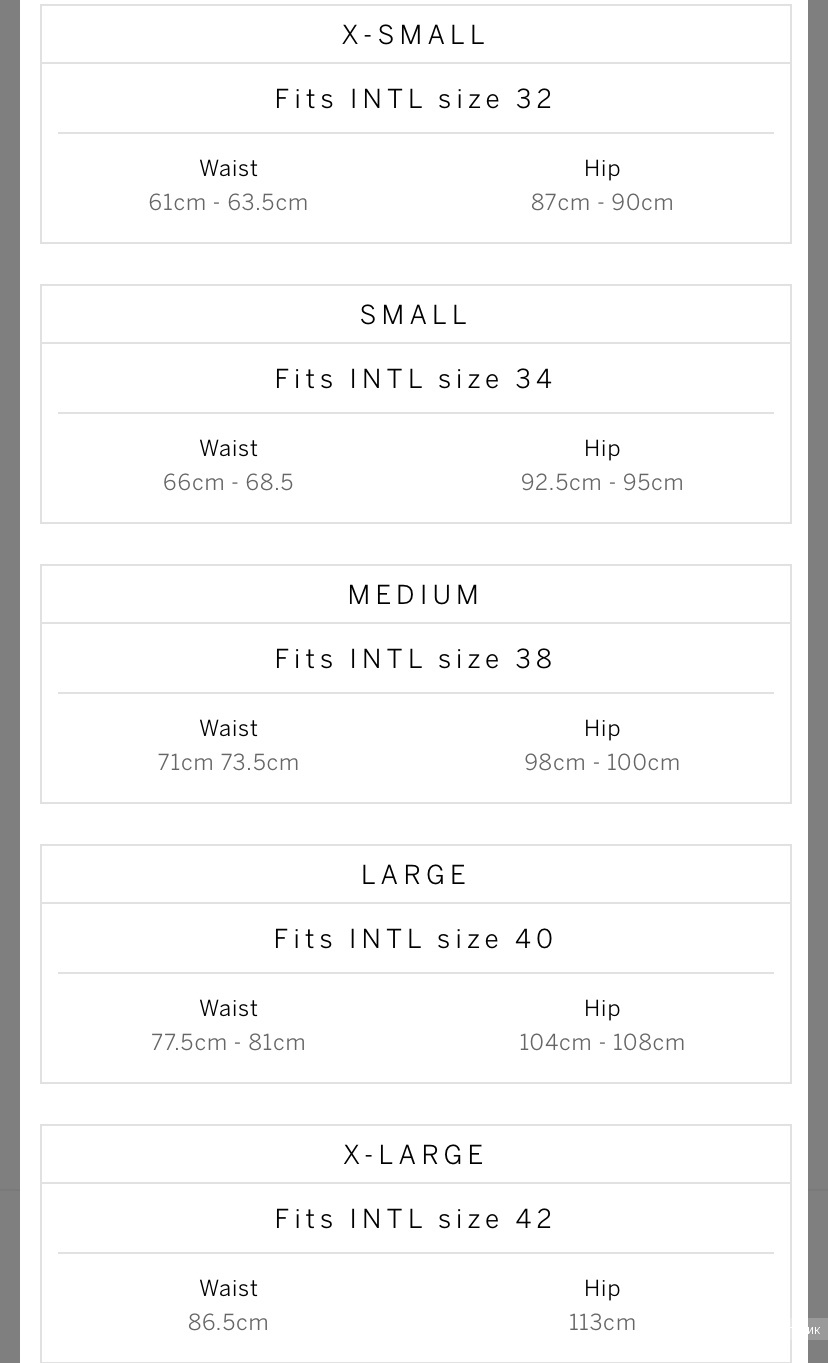
Task: Click Fits INTL size 40 row
Action: coord(415,939)
